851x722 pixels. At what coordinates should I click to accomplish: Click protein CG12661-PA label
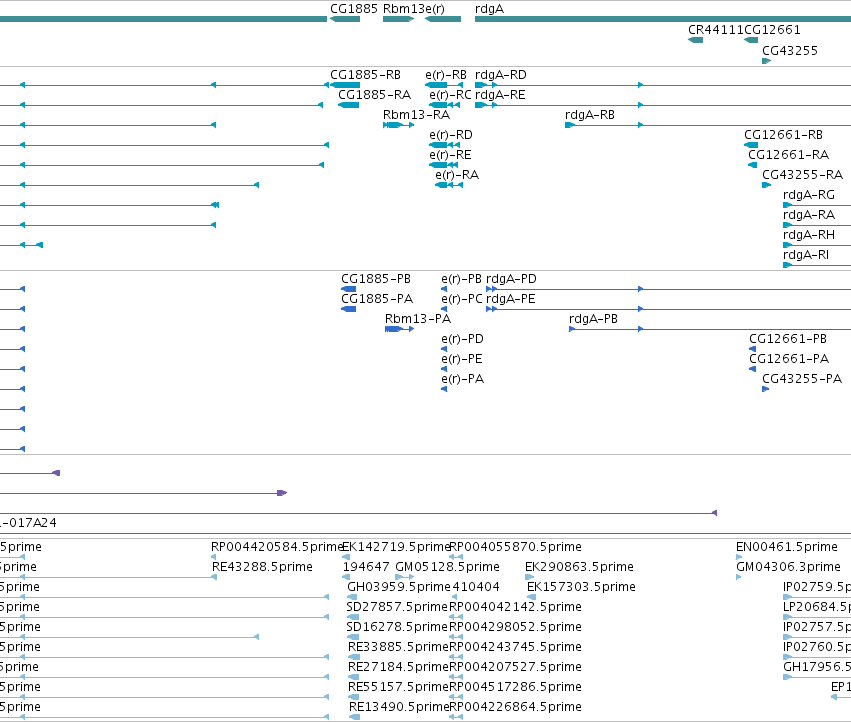coord(789,359)
